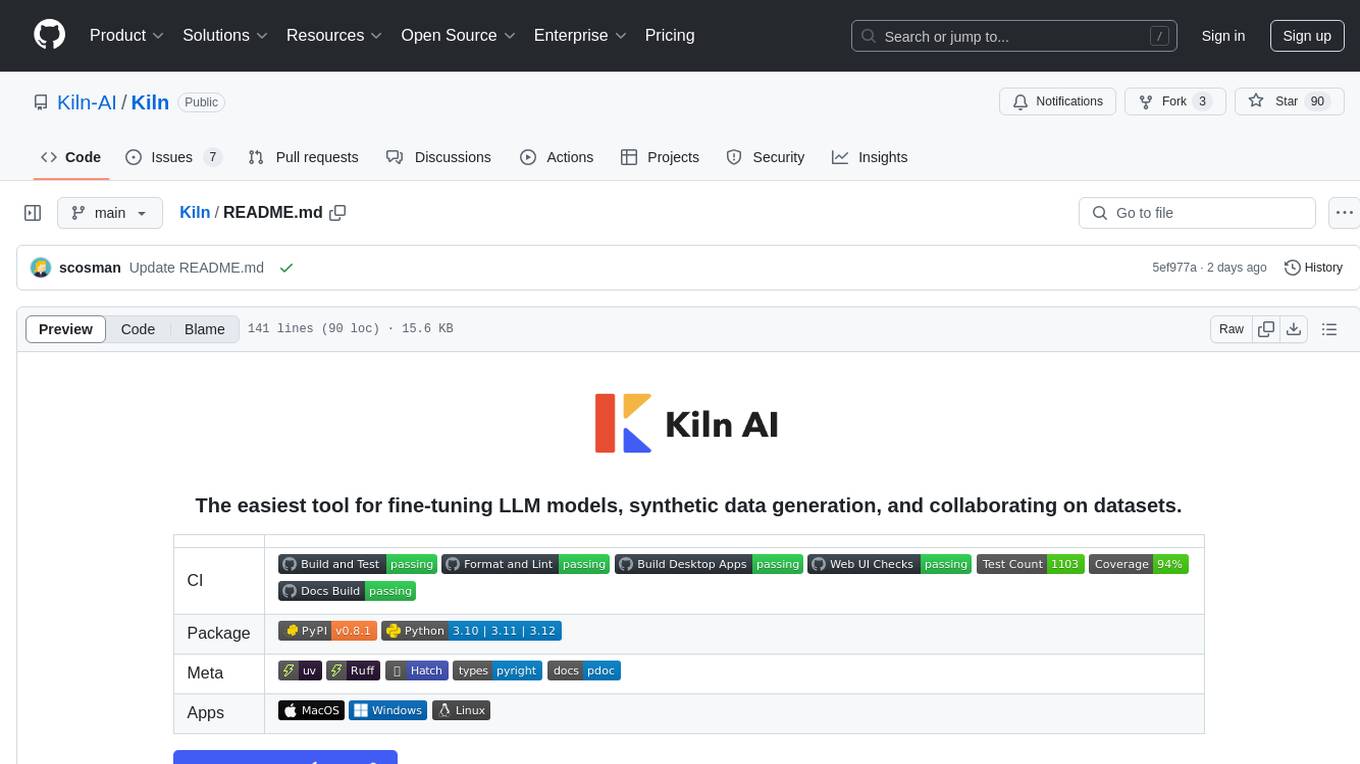Image resolution: width=1360 pixels, height=764 pixels.
Task: Click the Hatch badge
Action: (417, 671)
